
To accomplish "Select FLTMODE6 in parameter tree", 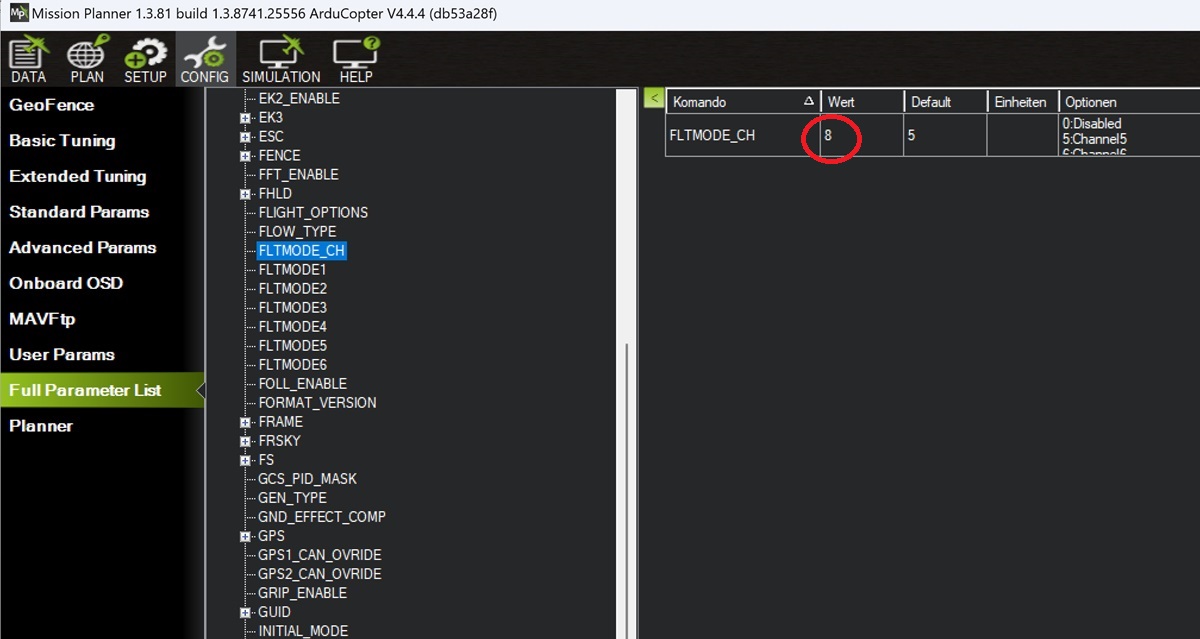I will (x=292, y=365).
